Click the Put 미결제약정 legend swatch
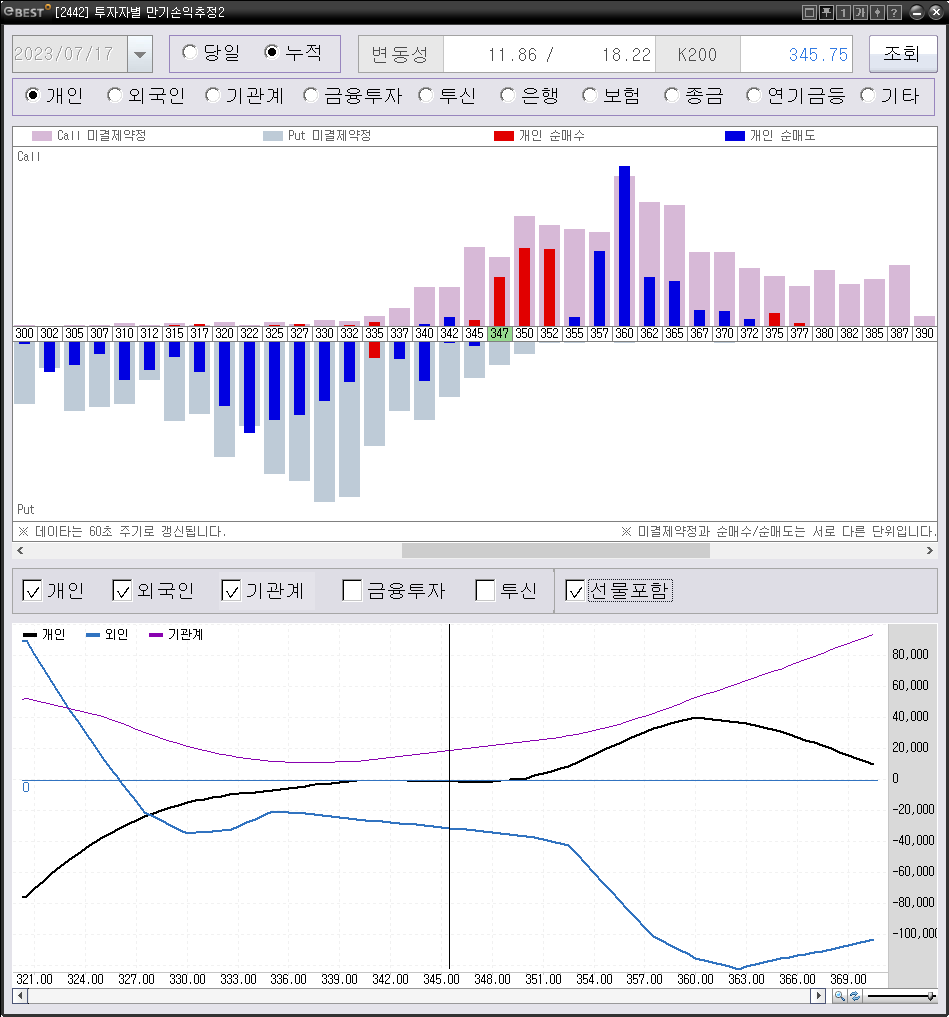Screen dimensions: 949x1017 point(272,136)
